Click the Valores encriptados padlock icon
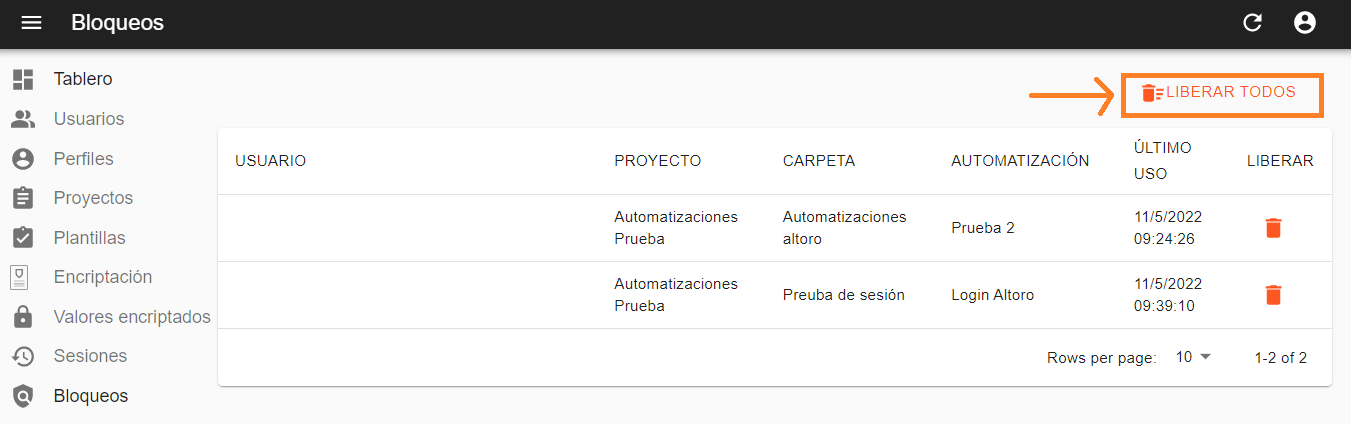The width and height of the screenshot is (1351, 424). [23, 317]
